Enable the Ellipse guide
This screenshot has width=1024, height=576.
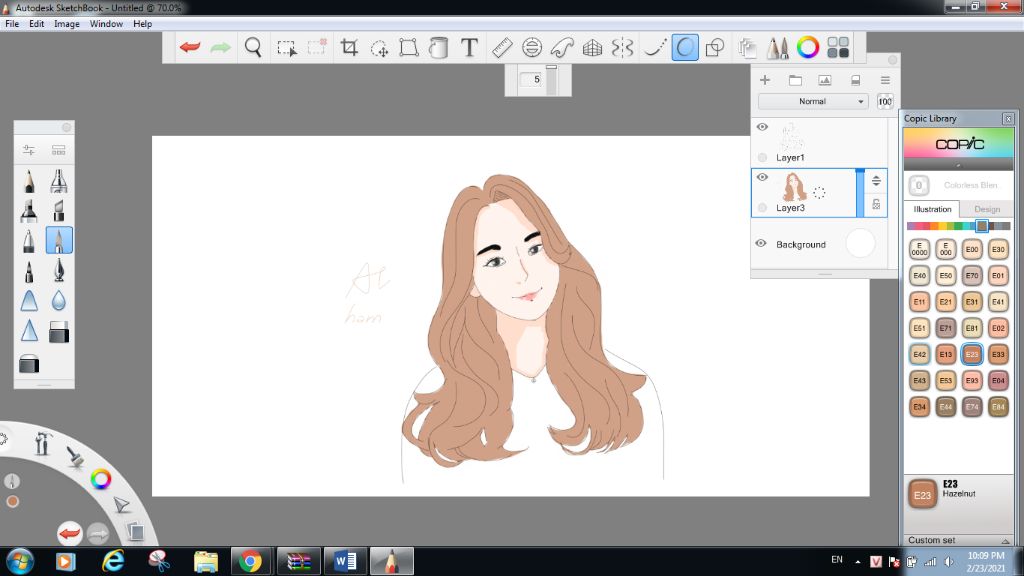[532, 47]
